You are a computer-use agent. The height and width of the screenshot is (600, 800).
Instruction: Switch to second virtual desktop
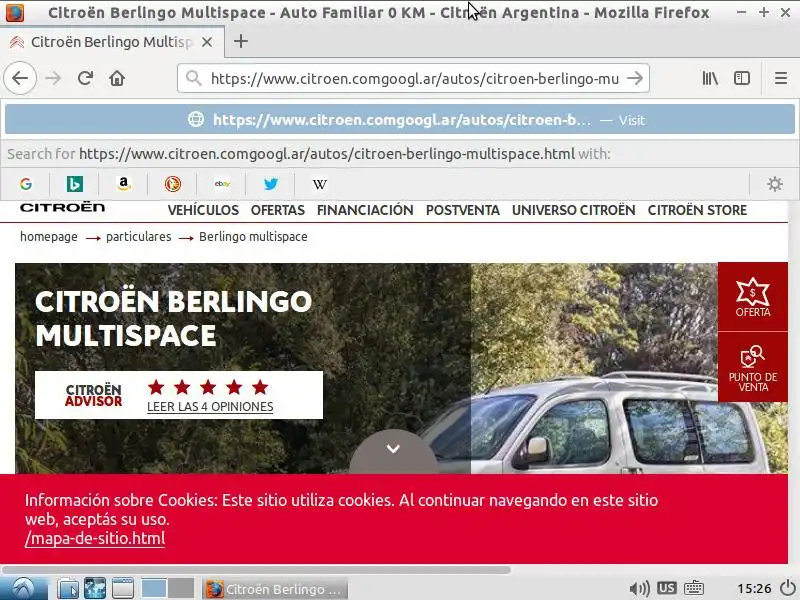181,588
